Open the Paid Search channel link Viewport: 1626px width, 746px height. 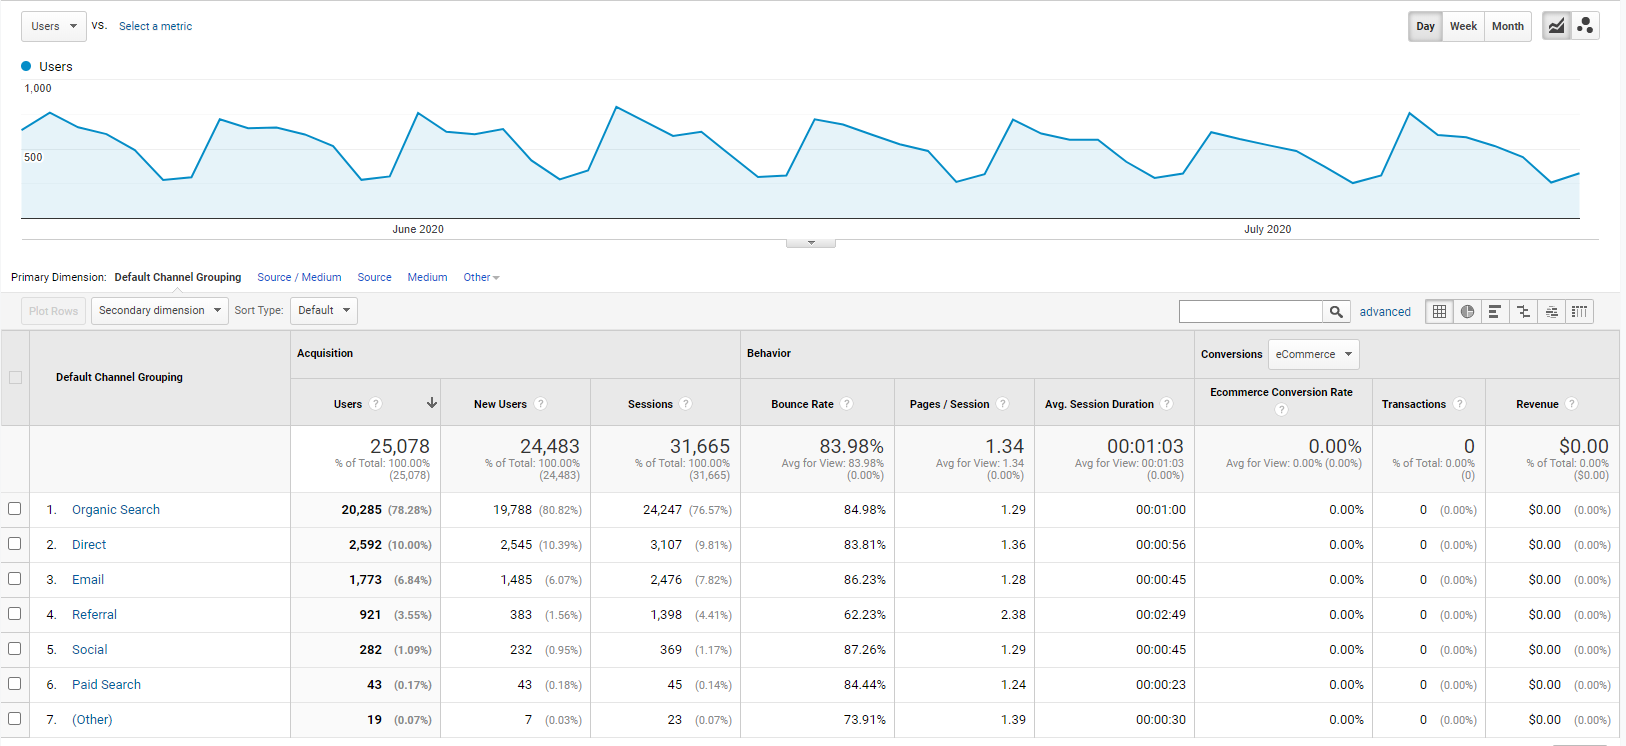pos(106,685)
